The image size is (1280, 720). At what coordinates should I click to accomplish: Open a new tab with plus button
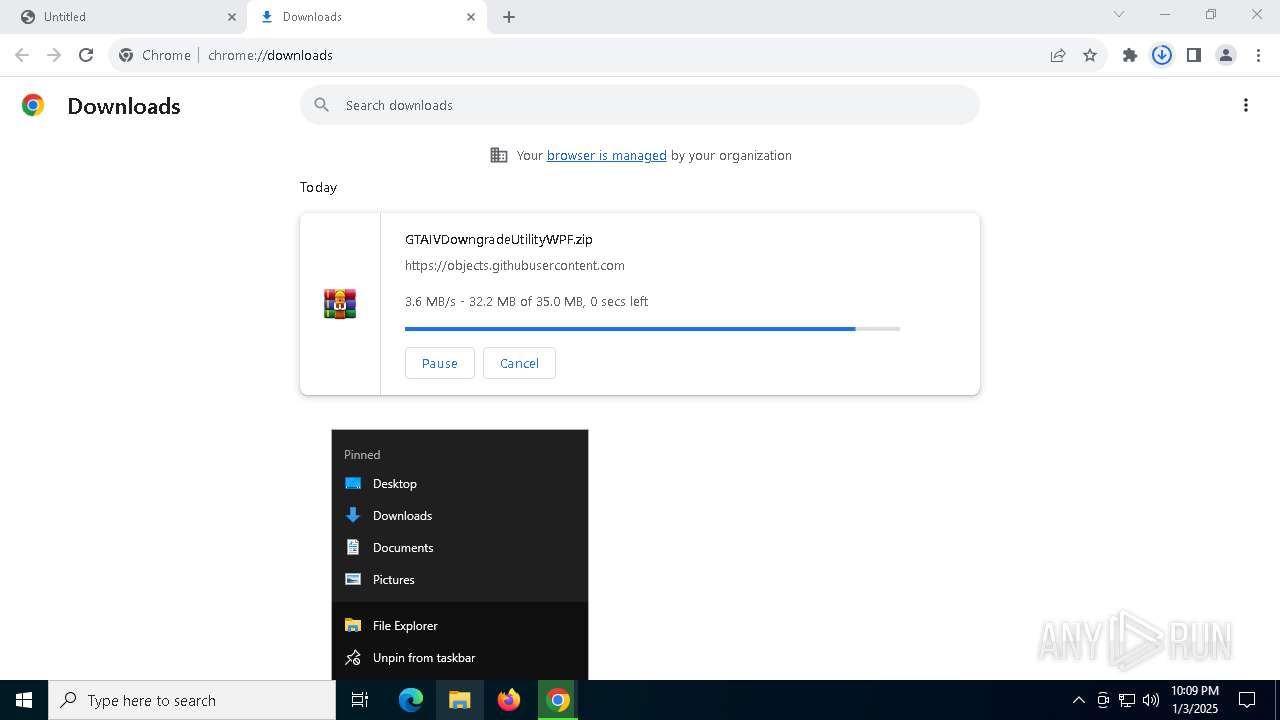click(509, 17)
